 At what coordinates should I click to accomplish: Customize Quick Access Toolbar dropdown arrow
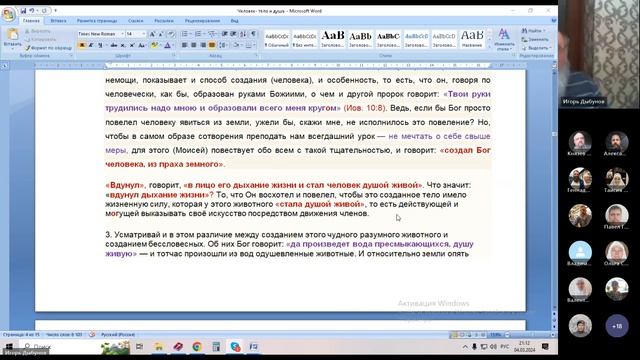tap(56, 11)
